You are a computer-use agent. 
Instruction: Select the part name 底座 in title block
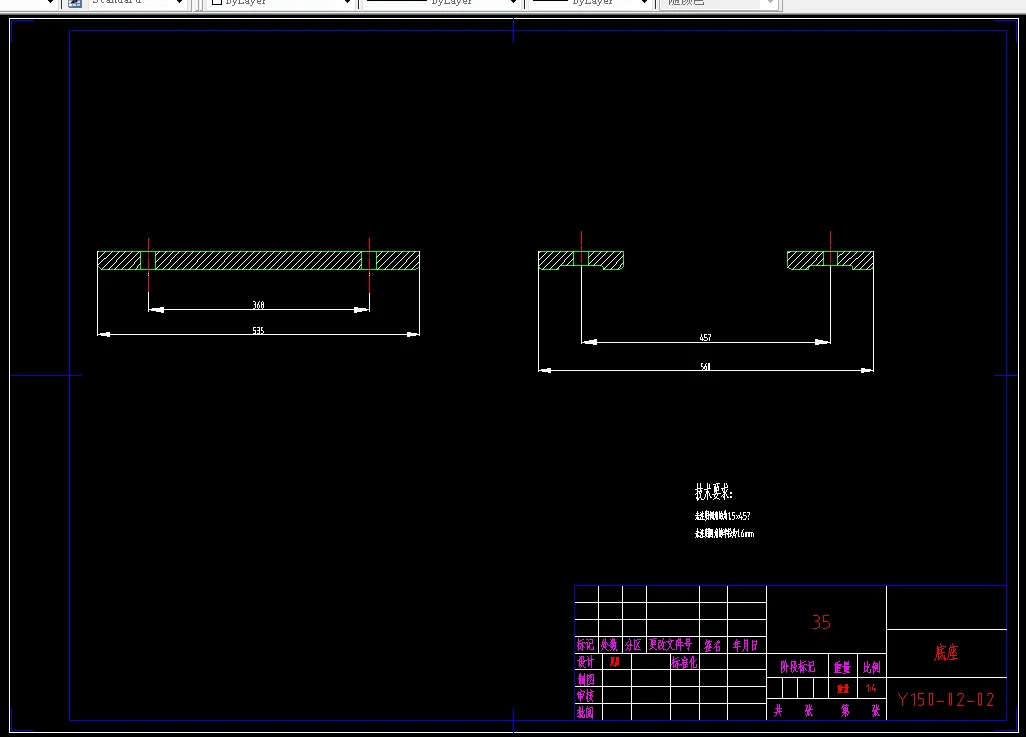(x=946, y=653)
